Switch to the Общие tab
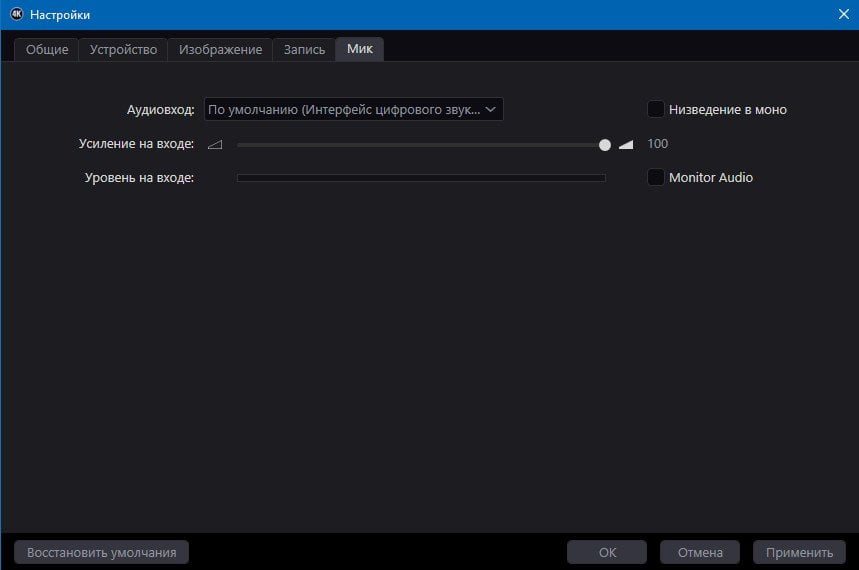859x570 pixels. [x=47, y=49]
